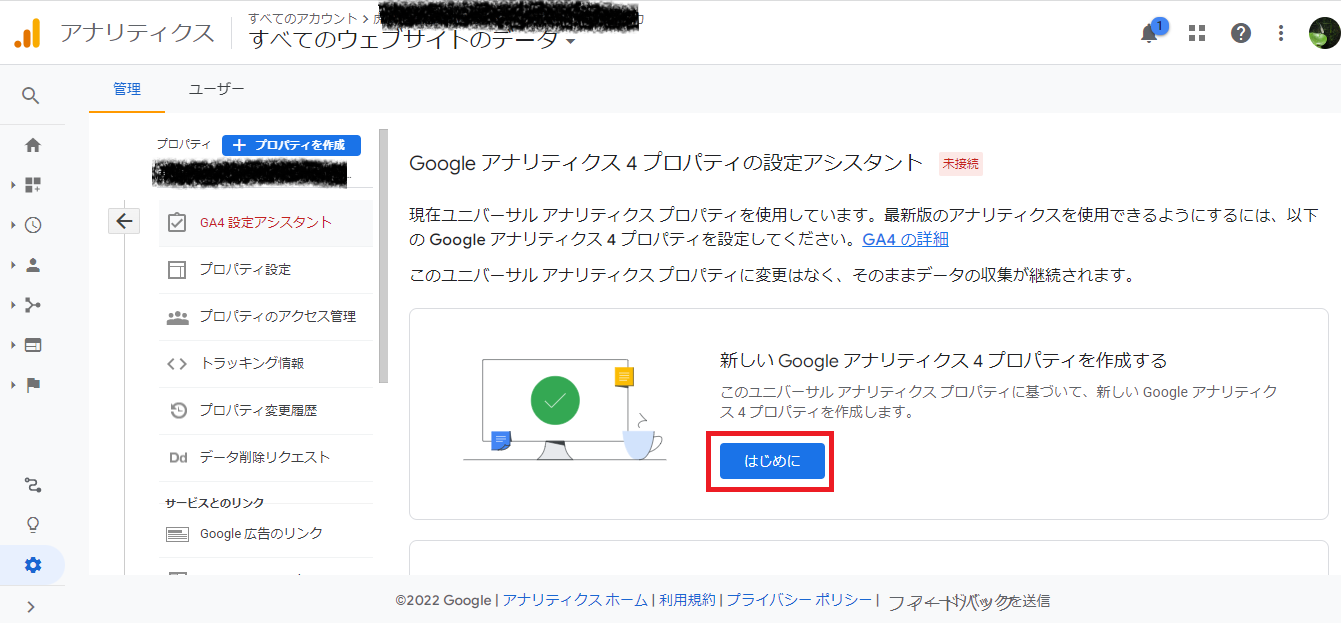Screen dimensions: 1341x623
Task: Expand the Behavior section arrow
Action: (13, 345)
